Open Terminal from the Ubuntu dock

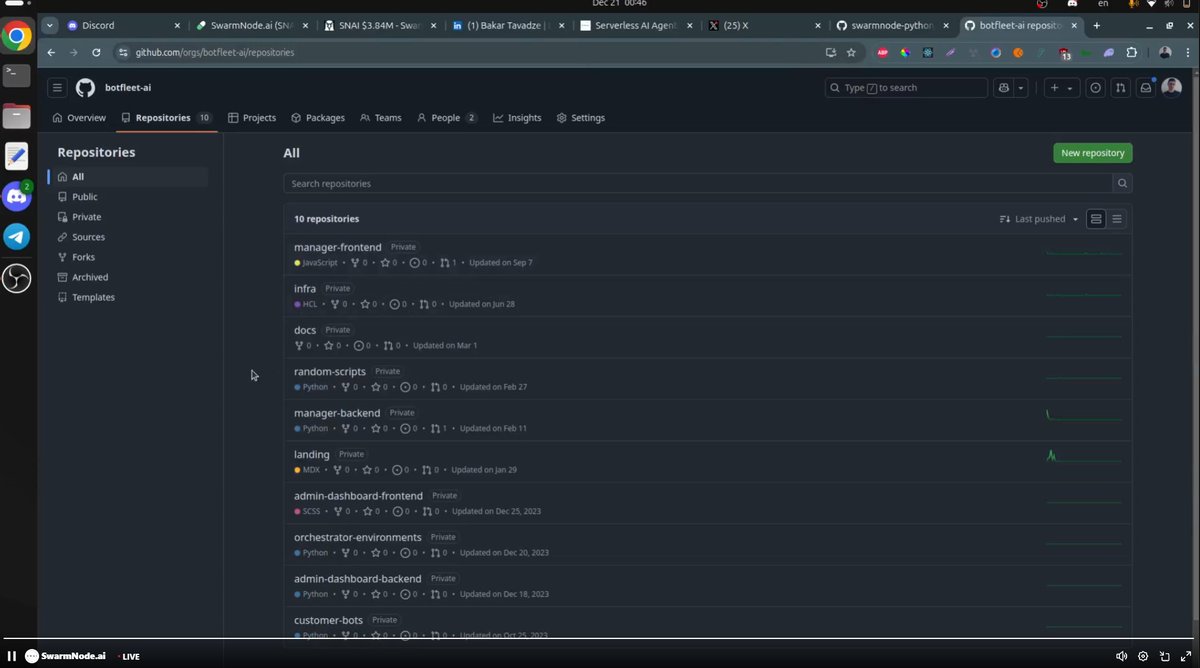pyautogui.click(x=17, y=74)
